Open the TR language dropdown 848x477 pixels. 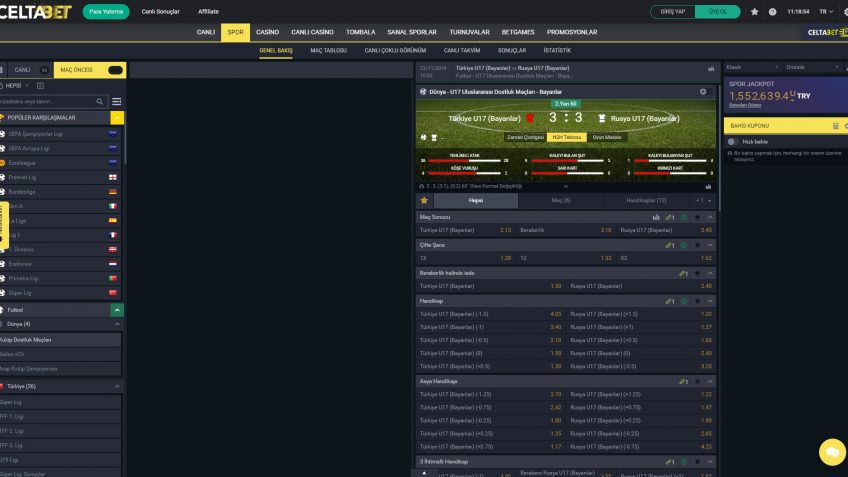pos(825,11)
